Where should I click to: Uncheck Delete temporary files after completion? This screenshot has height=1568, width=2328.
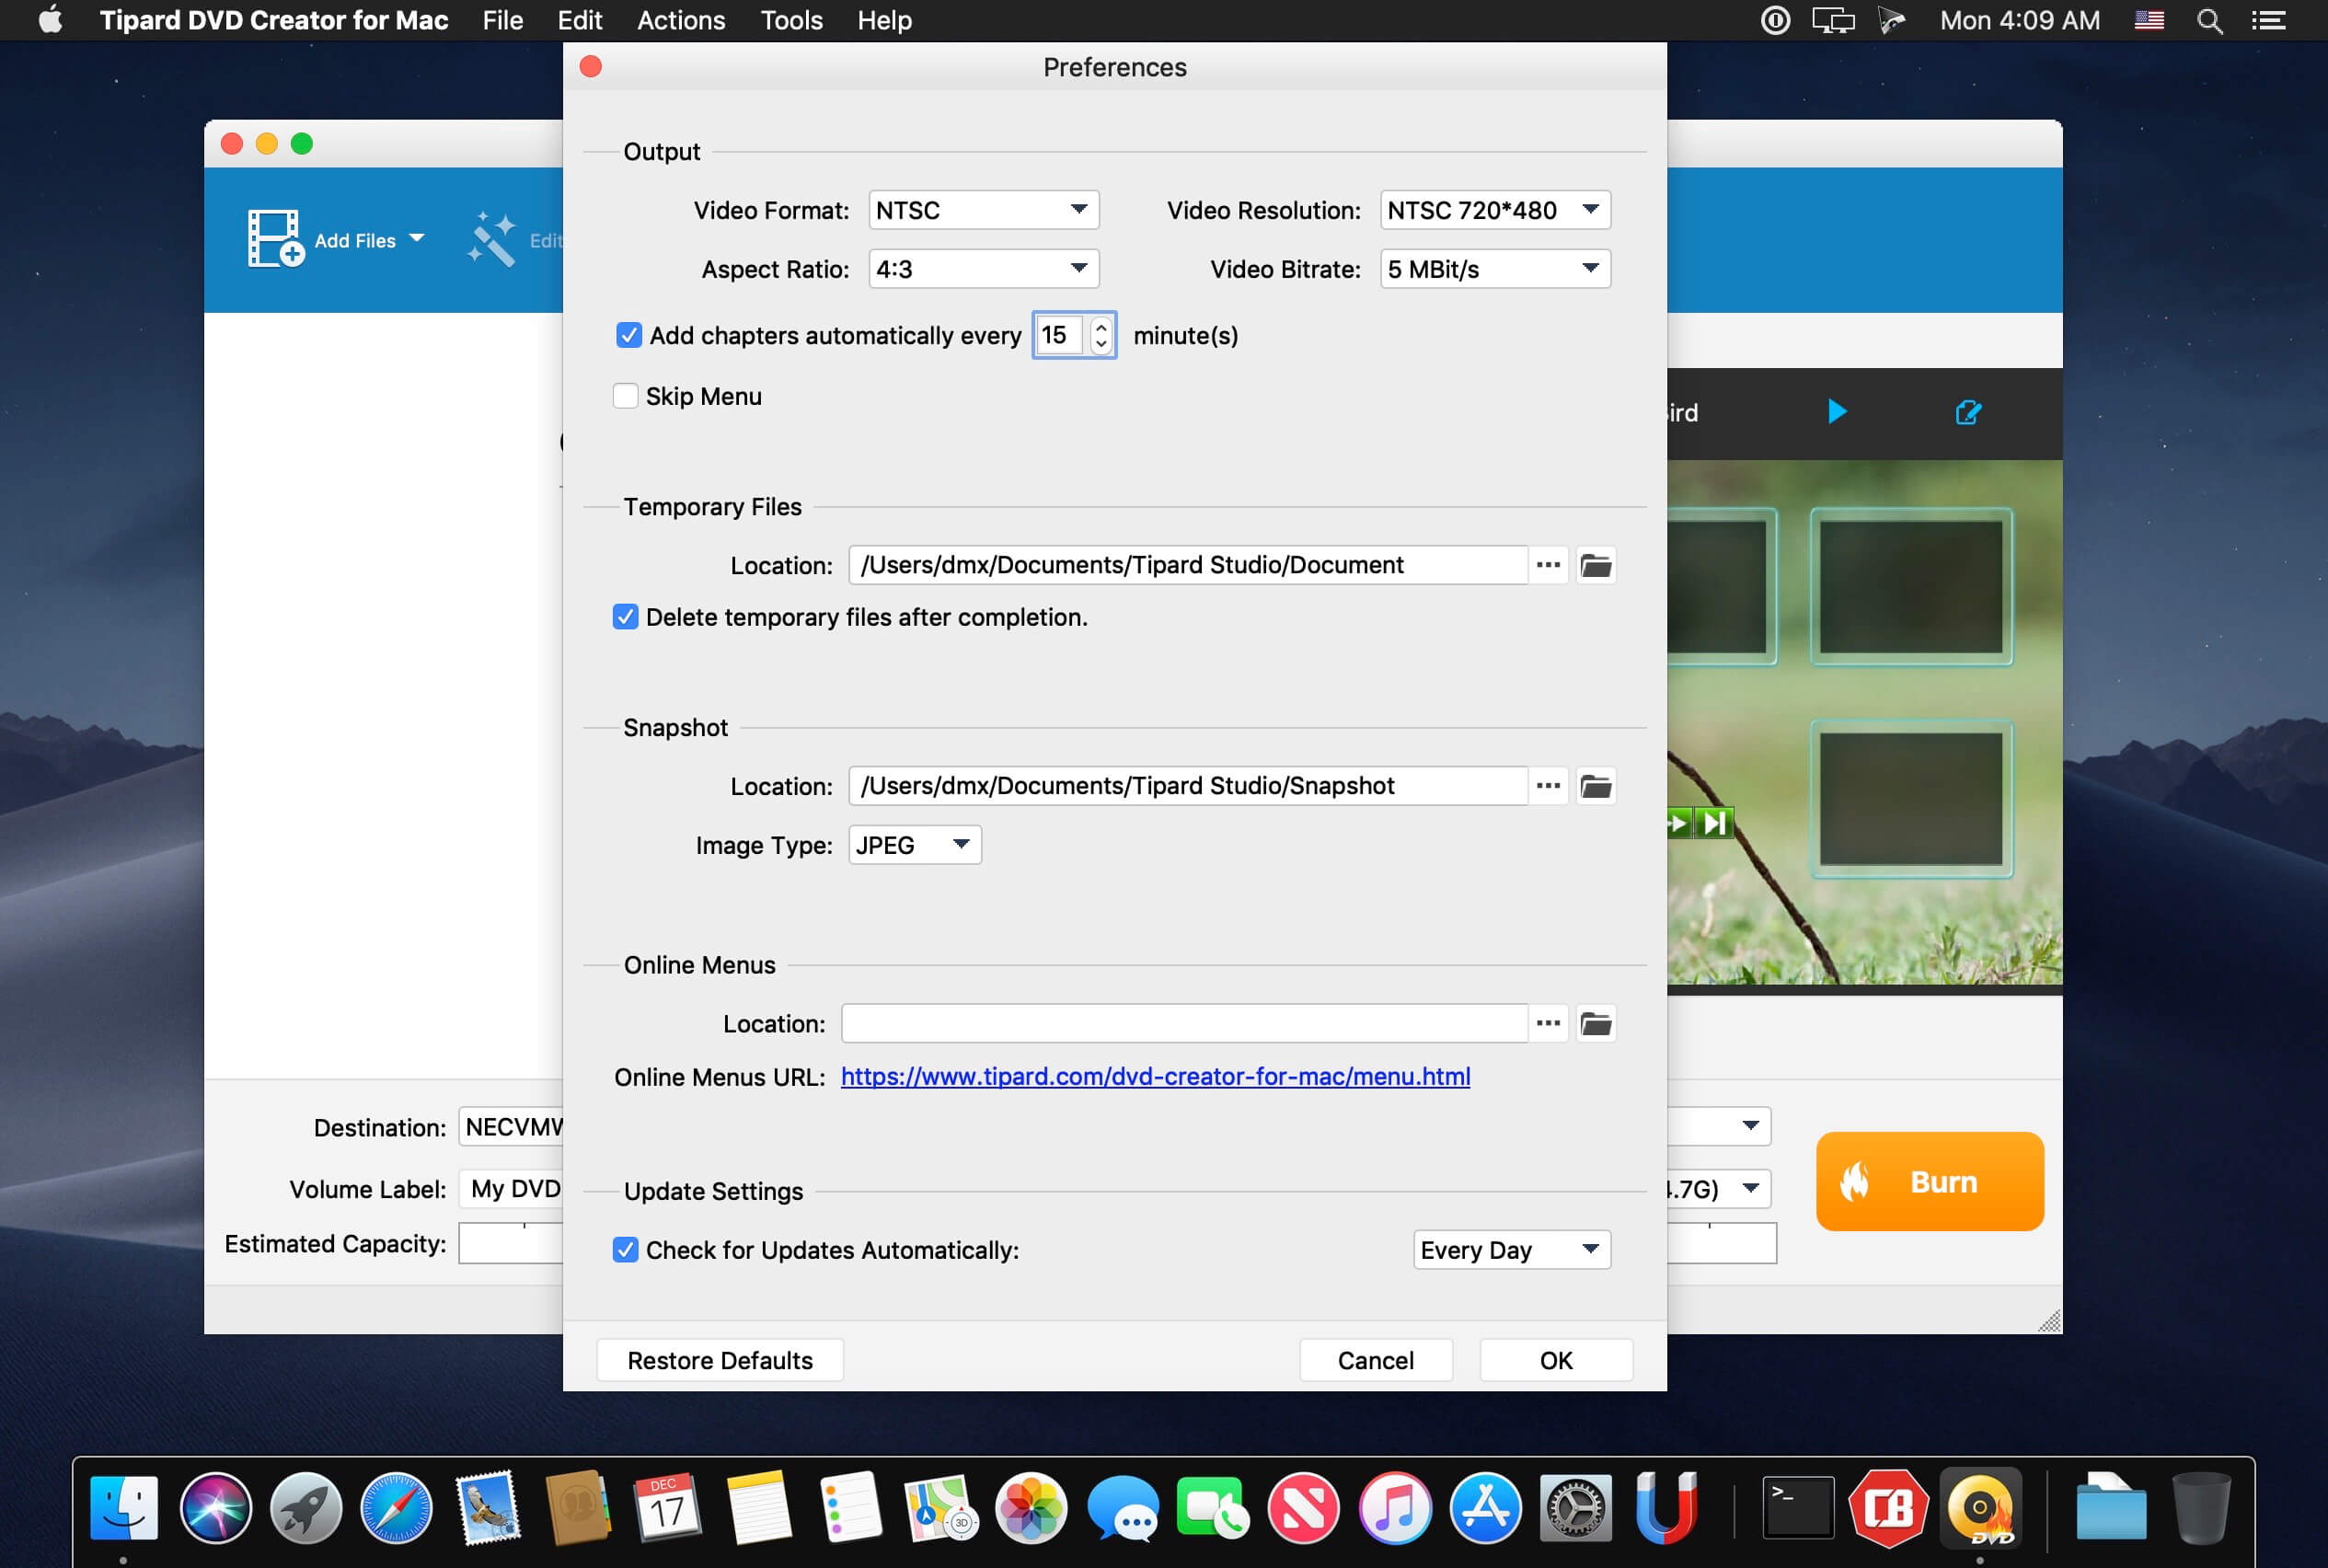click(626, 617)
